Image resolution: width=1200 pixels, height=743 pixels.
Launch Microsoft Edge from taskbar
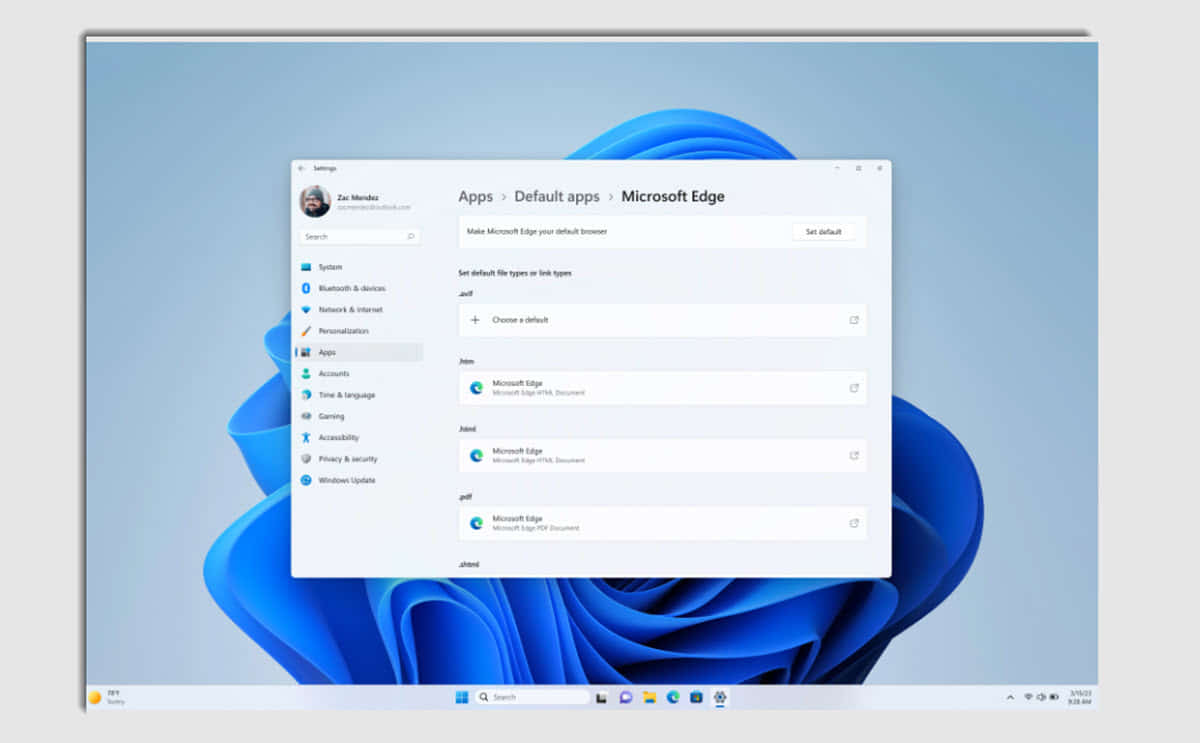[x=673, y=697]
